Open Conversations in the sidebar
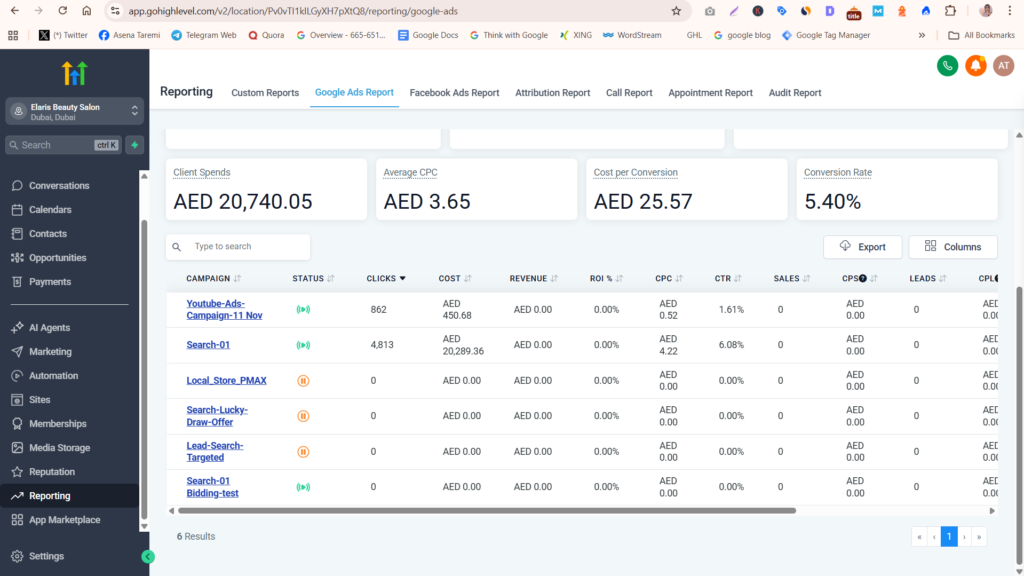The image size is (1024, 576). 59,185
